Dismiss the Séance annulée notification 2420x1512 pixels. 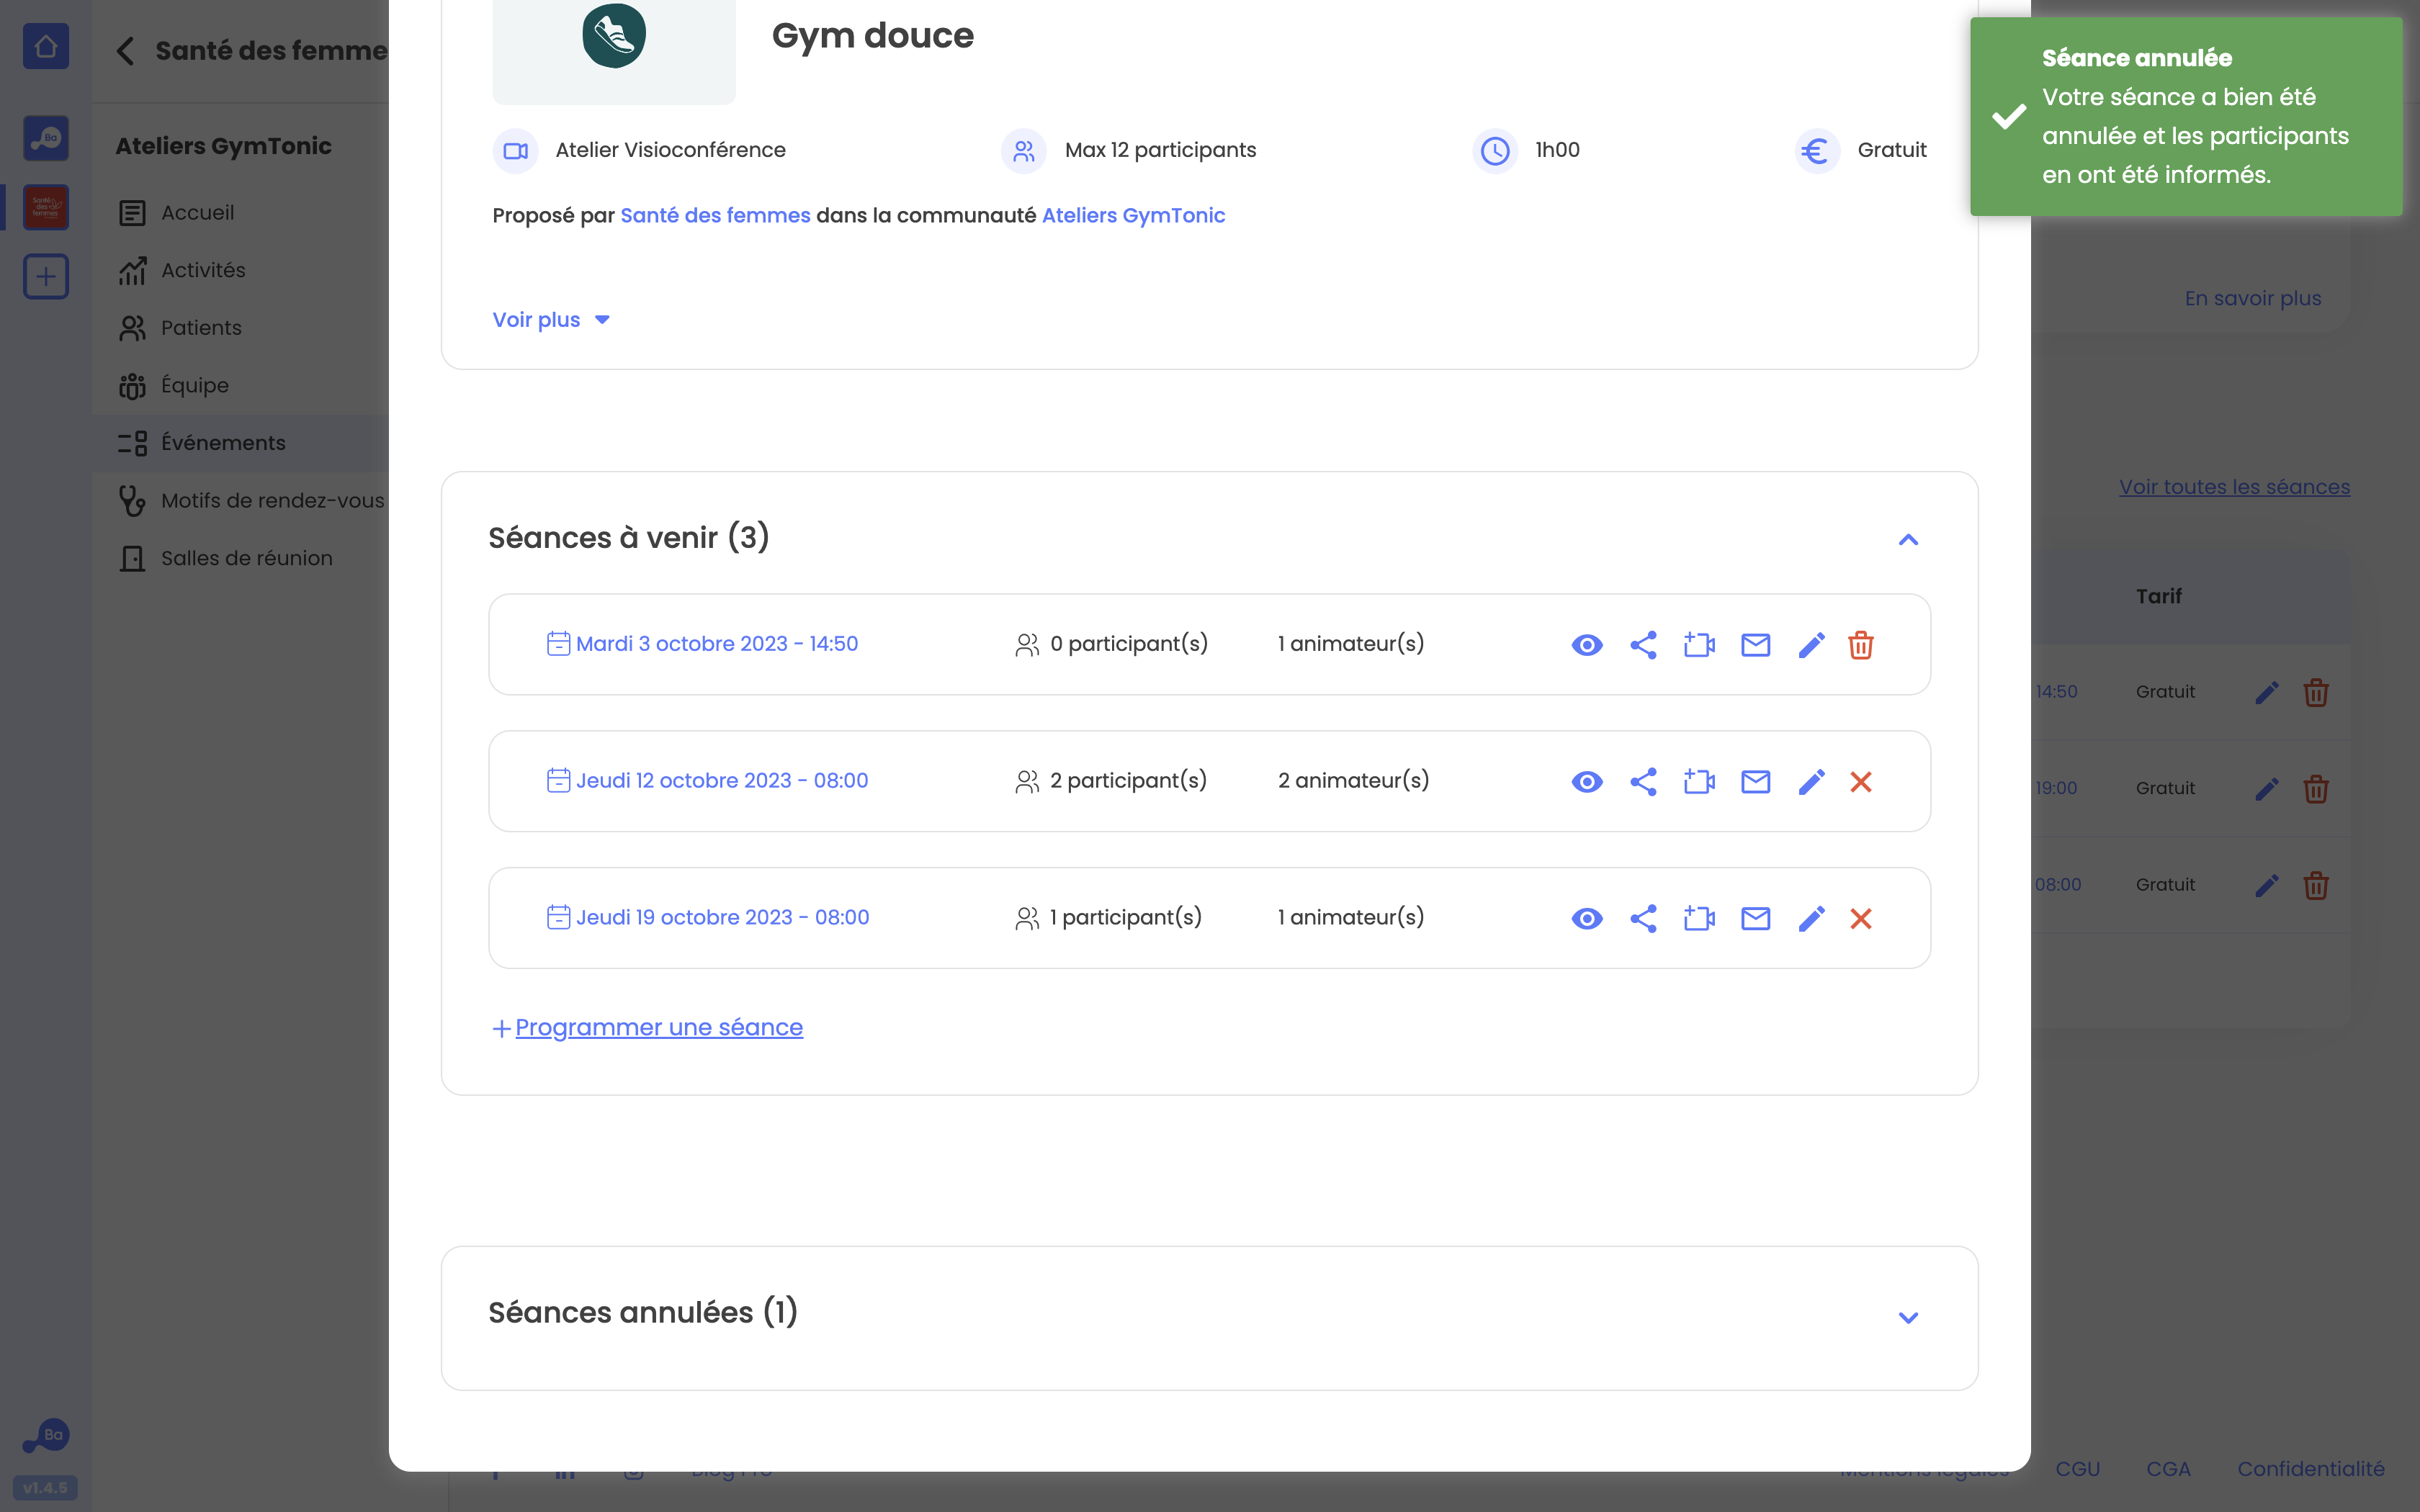click(2186, 116)
